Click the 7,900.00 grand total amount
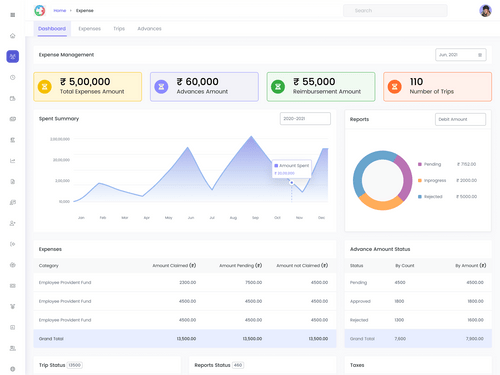500x375 pixels. coord(475,339)
